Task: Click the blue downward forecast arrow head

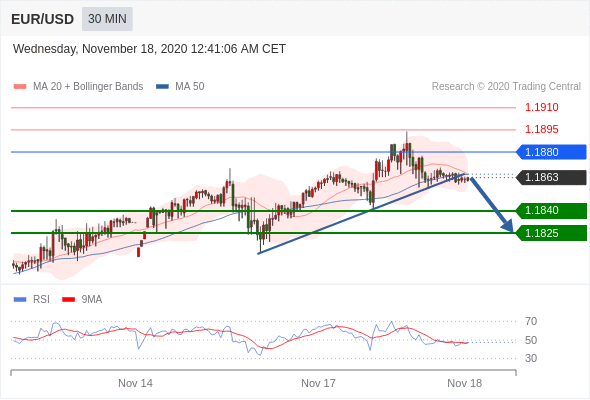Action: pyautogui.click(x=508, y=226)
